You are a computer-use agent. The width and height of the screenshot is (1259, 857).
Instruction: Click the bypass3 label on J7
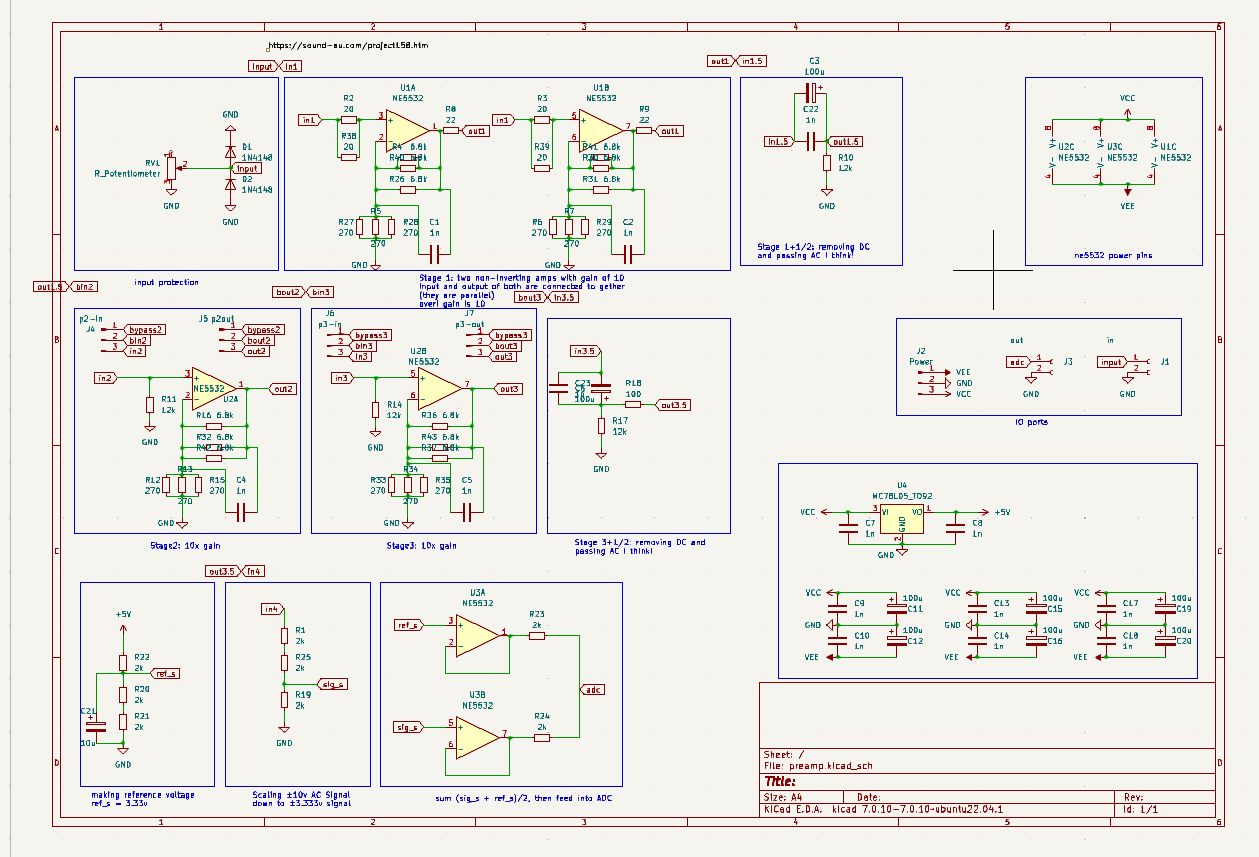point(511,335)
